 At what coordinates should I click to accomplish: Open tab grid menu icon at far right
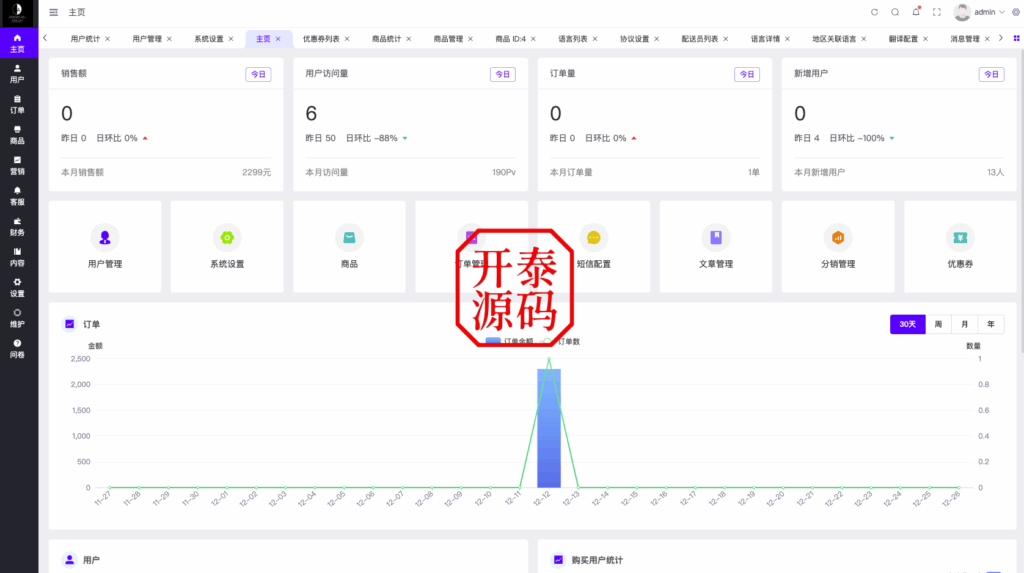[1016, 39]
